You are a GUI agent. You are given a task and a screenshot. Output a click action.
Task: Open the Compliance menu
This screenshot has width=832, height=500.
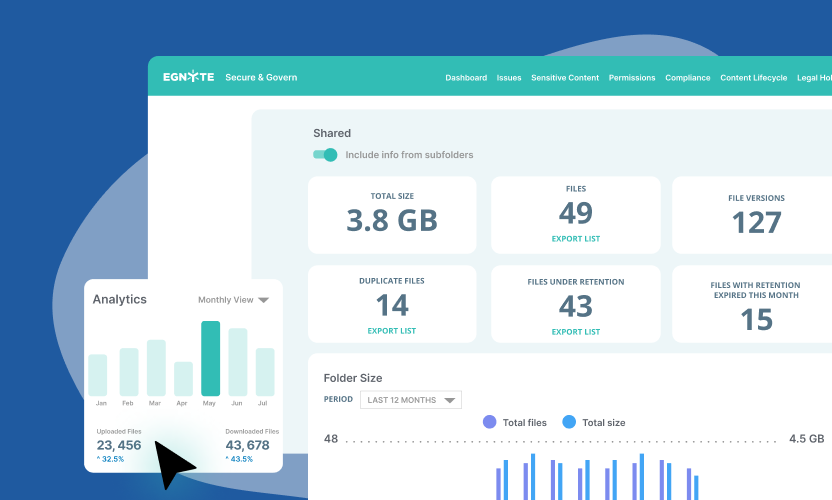(x=688, y=78)
